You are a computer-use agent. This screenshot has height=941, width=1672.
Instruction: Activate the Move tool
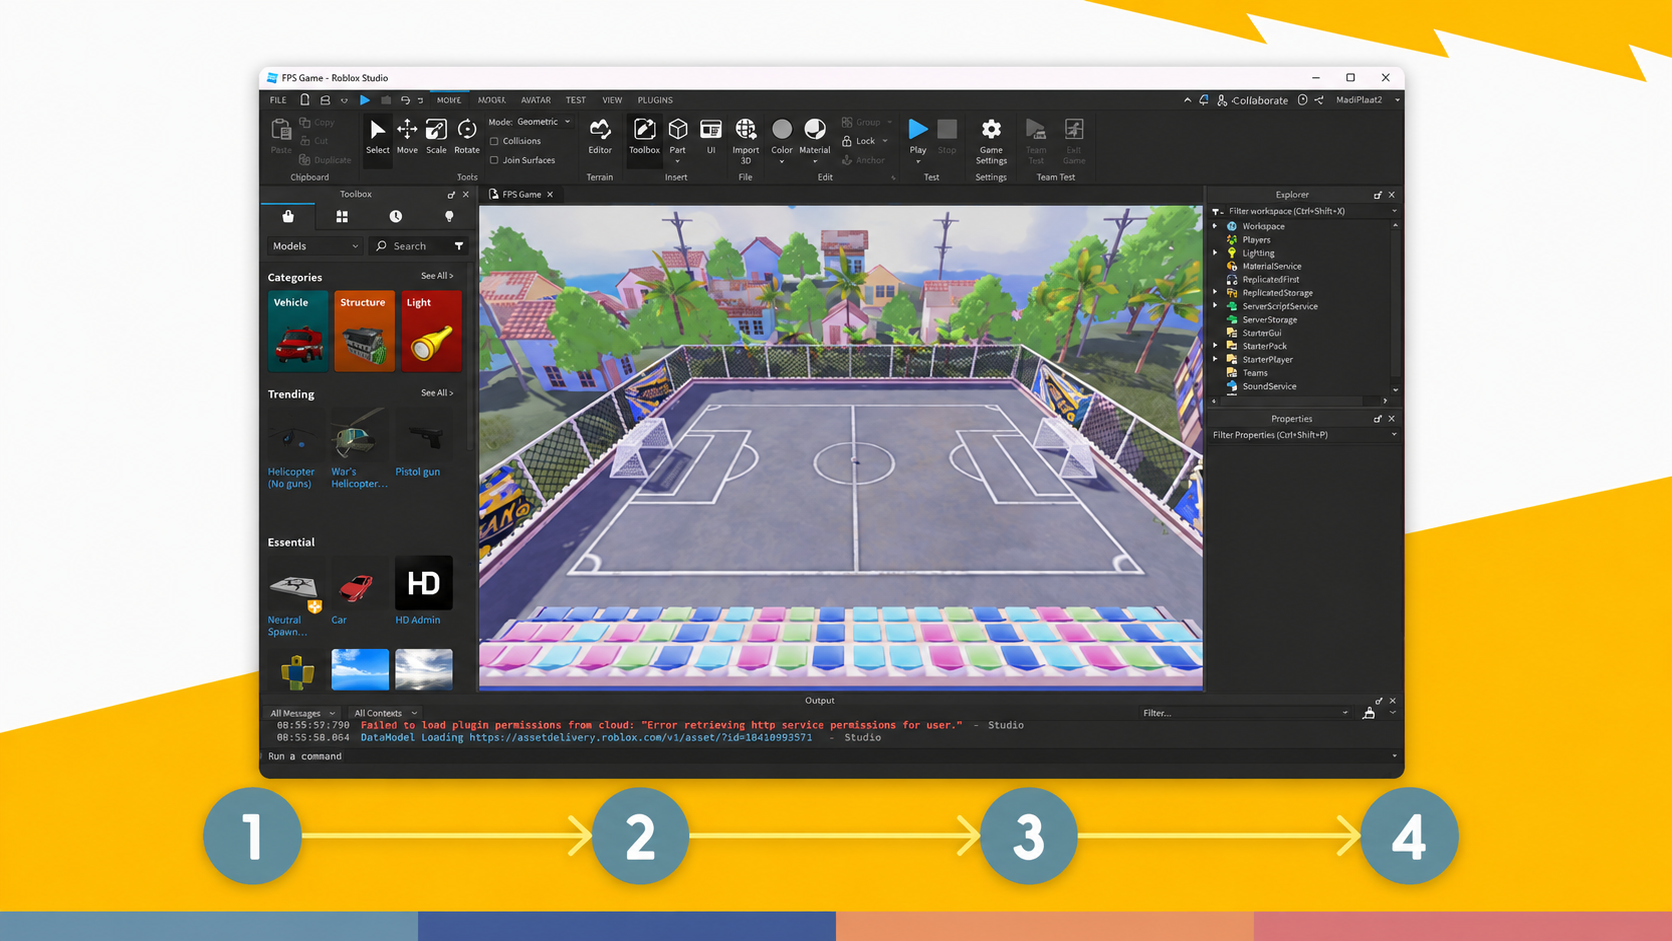click(x=407, y=137)
